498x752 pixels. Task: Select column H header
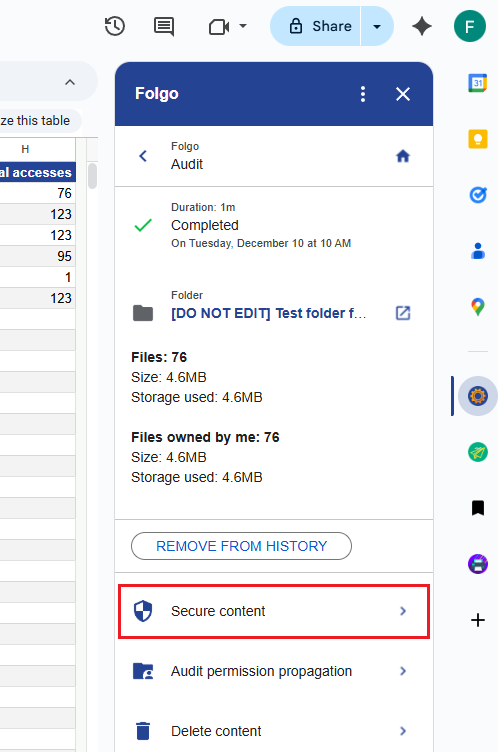37,149
